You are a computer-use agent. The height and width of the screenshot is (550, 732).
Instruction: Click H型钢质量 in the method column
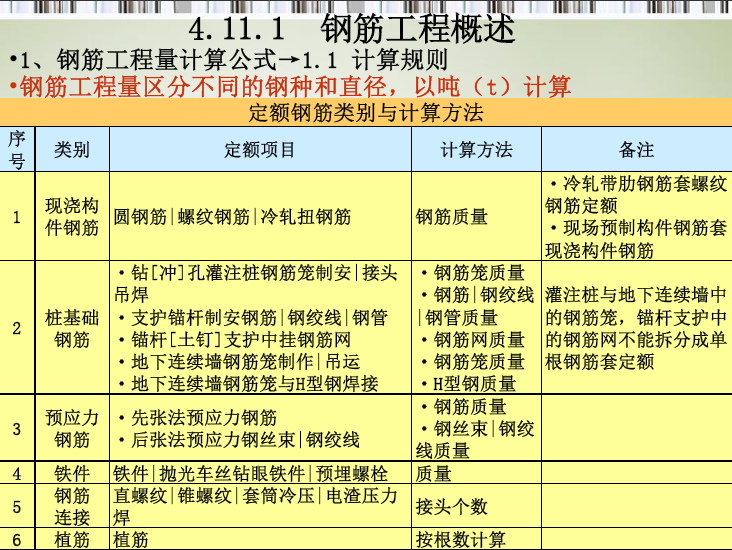(470, 384)
